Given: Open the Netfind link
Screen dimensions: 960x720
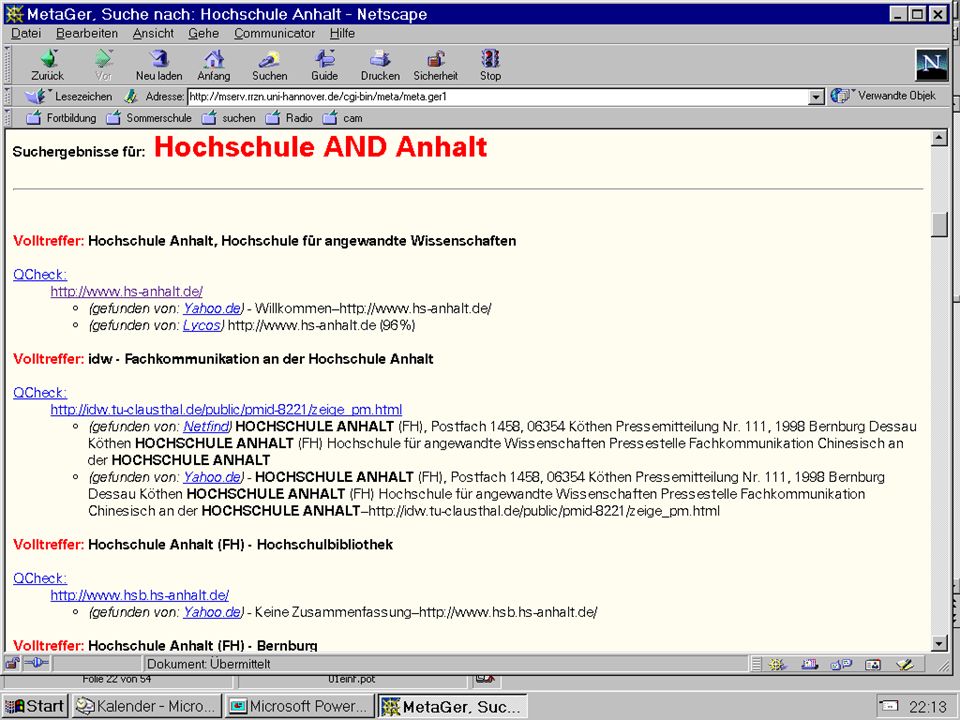Looking at the screenshot, I should 206,426.
